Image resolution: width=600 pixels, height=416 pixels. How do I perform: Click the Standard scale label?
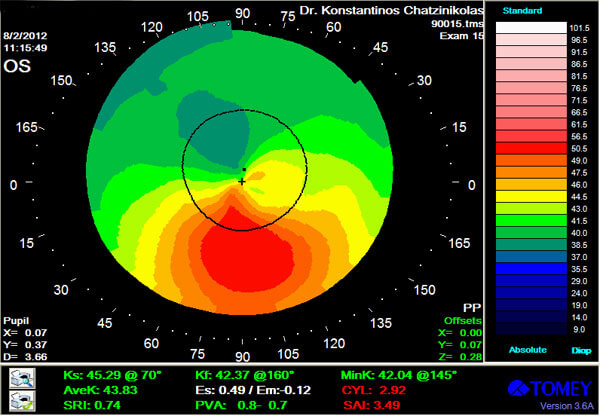520,11
